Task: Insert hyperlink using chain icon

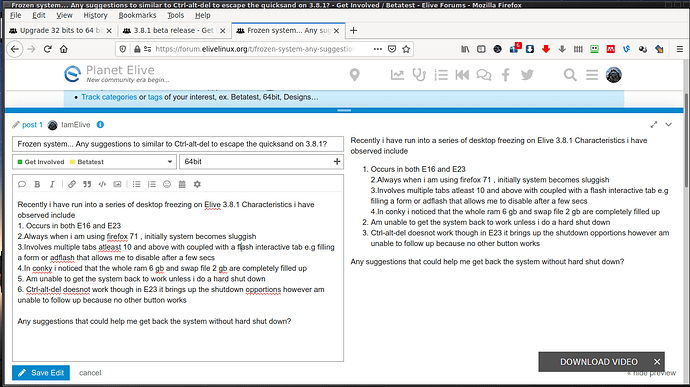Action: [x=72, y=184]
